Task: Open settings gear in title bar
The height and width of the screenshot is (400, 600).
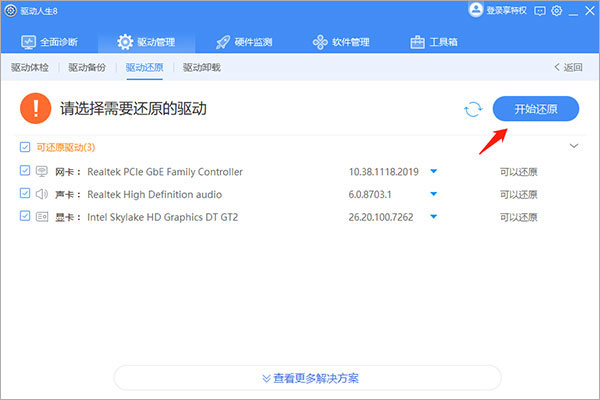Action: 557,11
